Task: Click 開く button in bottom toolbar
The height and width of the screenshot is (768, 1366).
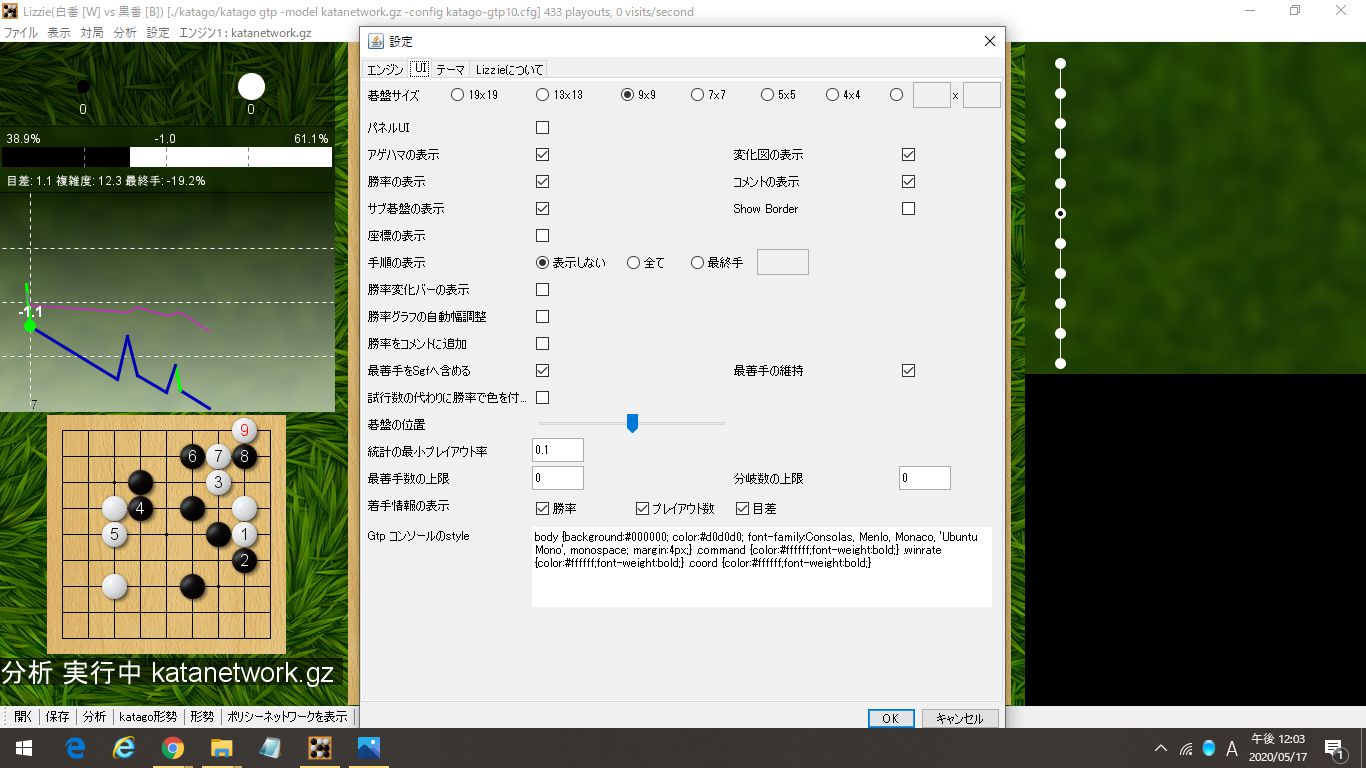Action: [x=23, y=717]
